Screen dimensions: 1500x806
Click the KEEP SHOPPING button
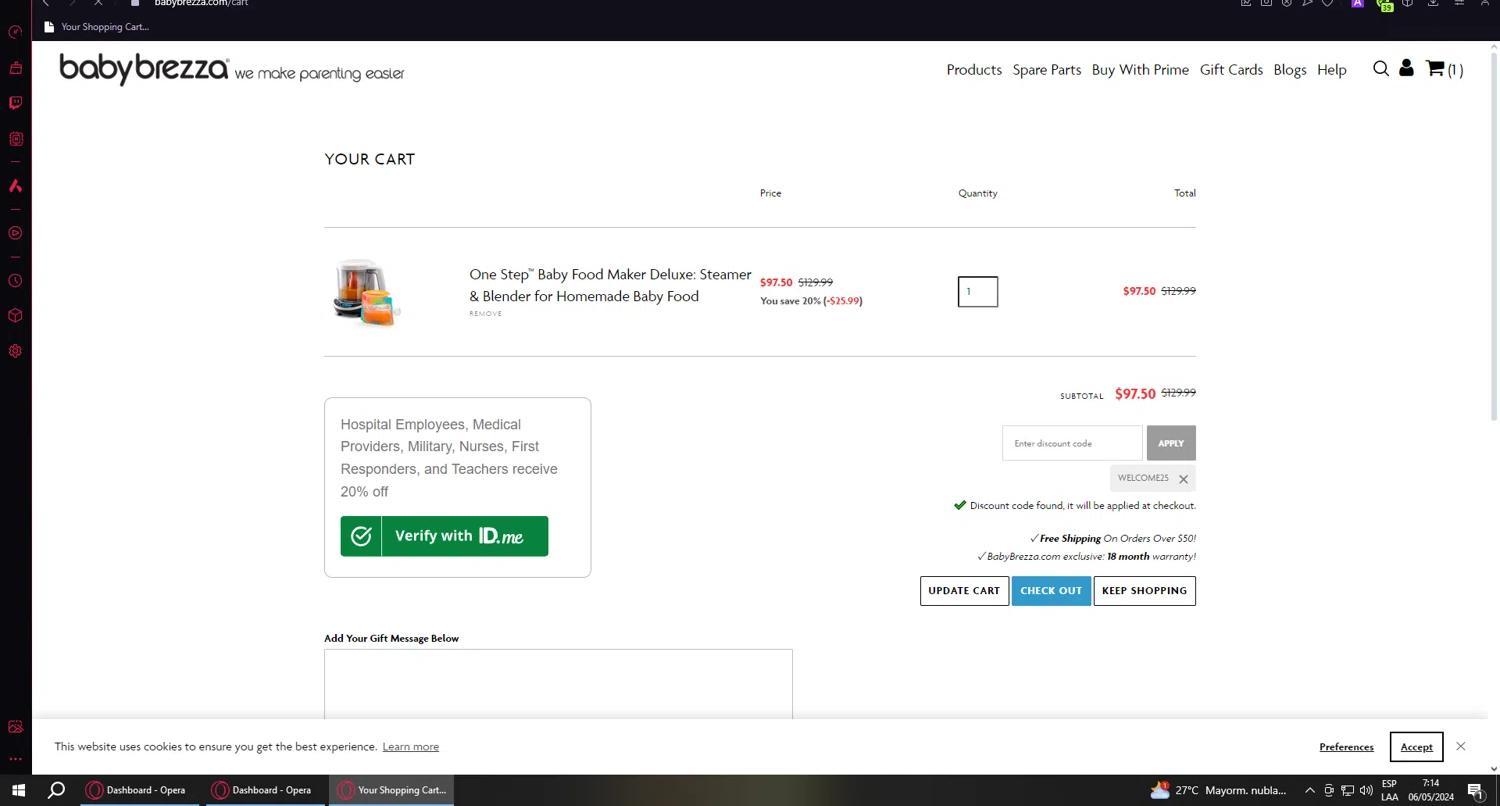tap(1144, 591)
